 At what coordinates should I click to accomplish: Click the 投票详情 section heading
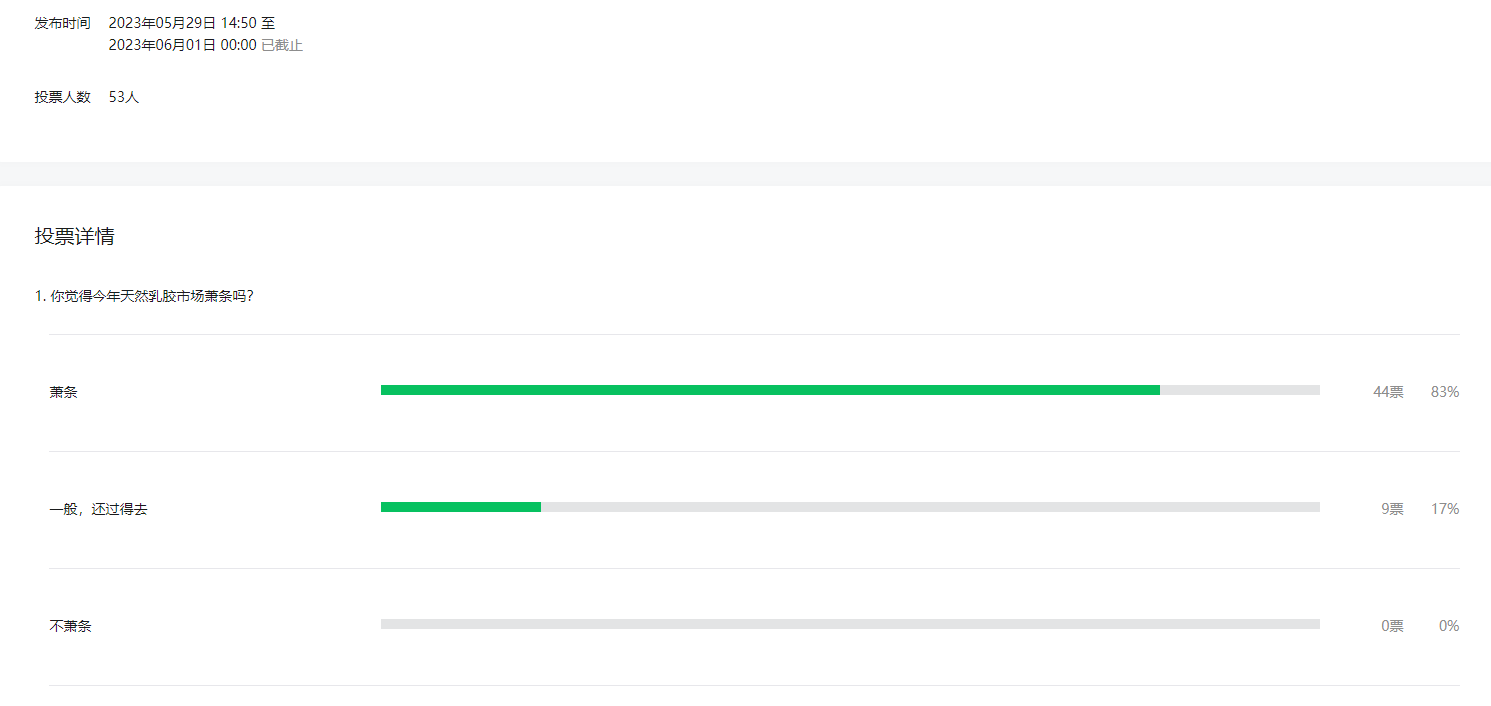pyautogui.click(x=74, y=237)
